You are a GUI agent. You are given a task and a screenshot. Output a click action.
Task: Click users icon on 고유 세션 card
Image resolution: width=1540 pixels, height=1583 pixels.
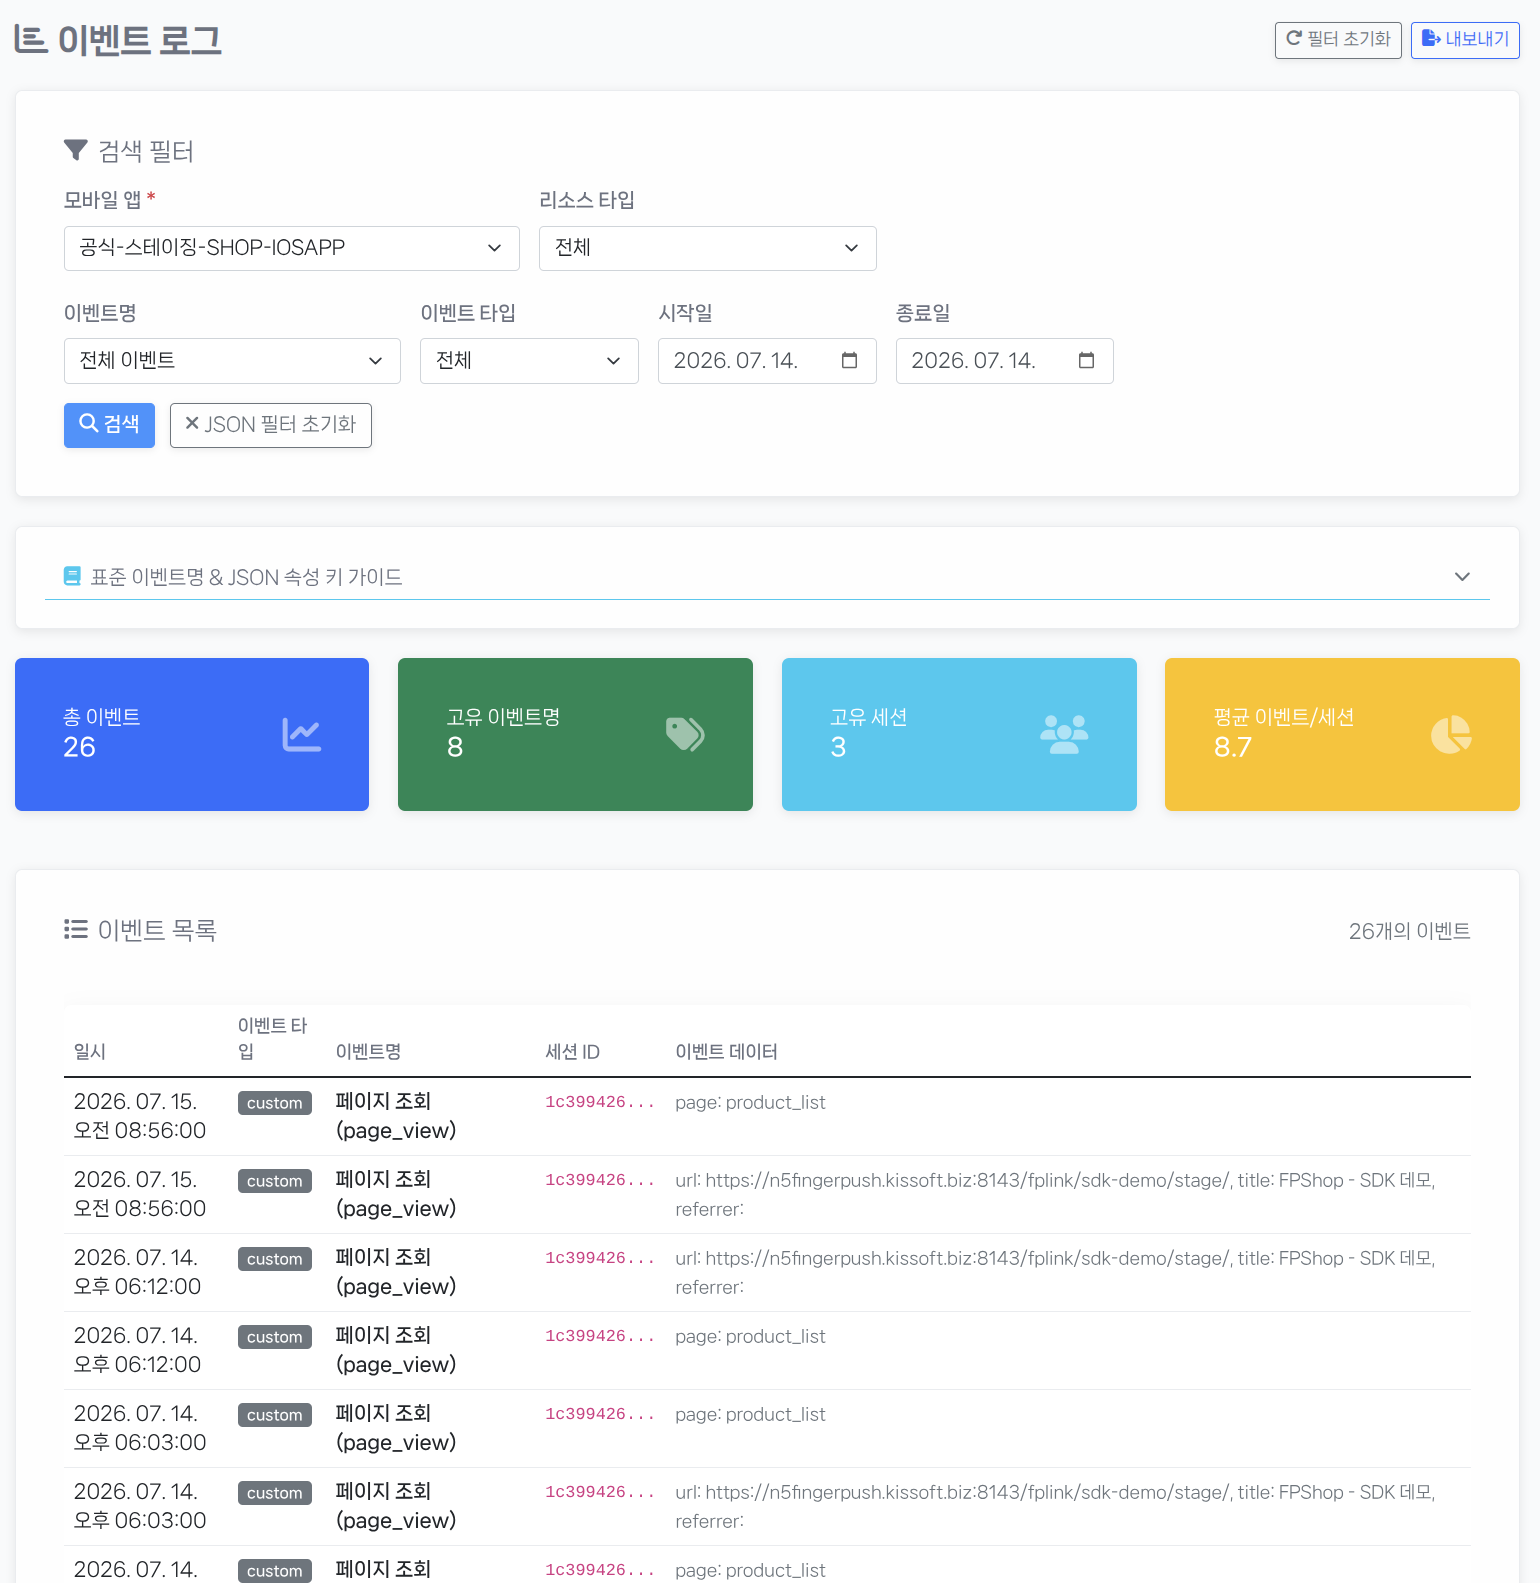pyautogui.click(x=1064, y=735)
